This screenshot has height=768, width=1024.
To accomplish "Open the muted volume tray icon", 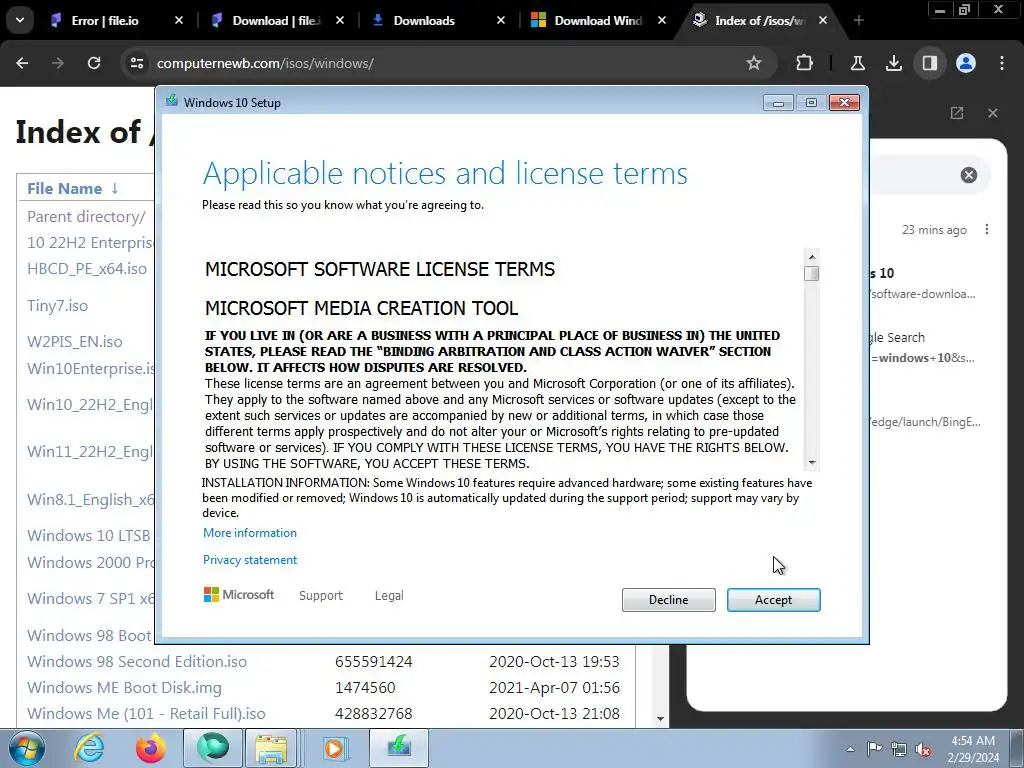I will [x=923, y=749].
